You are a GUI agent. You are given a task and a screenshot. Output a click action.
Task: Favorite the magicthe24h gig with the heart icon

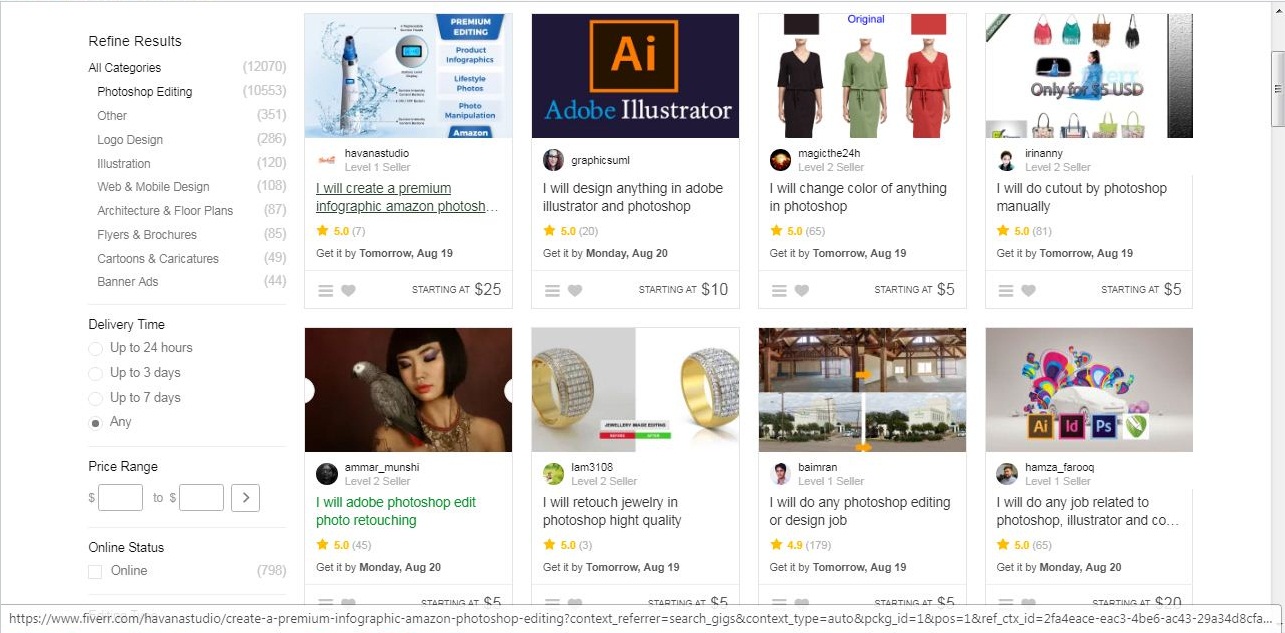point(802,291)
